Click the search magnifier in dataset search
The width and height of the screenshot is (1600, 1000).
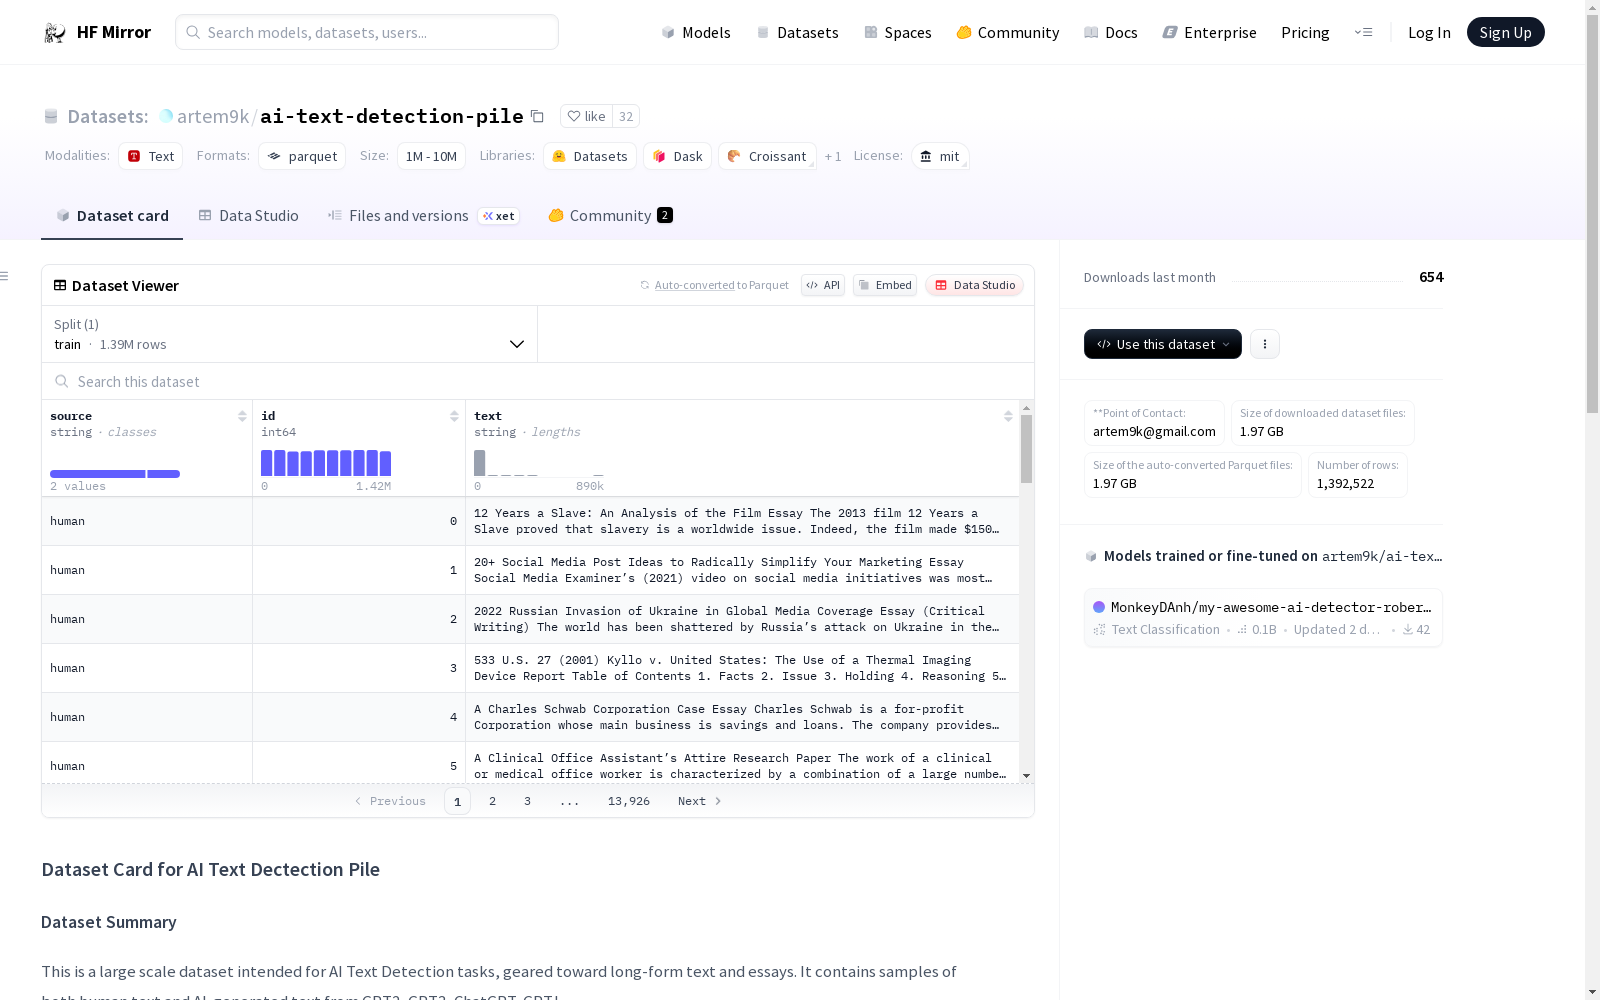tap(62, 382)
